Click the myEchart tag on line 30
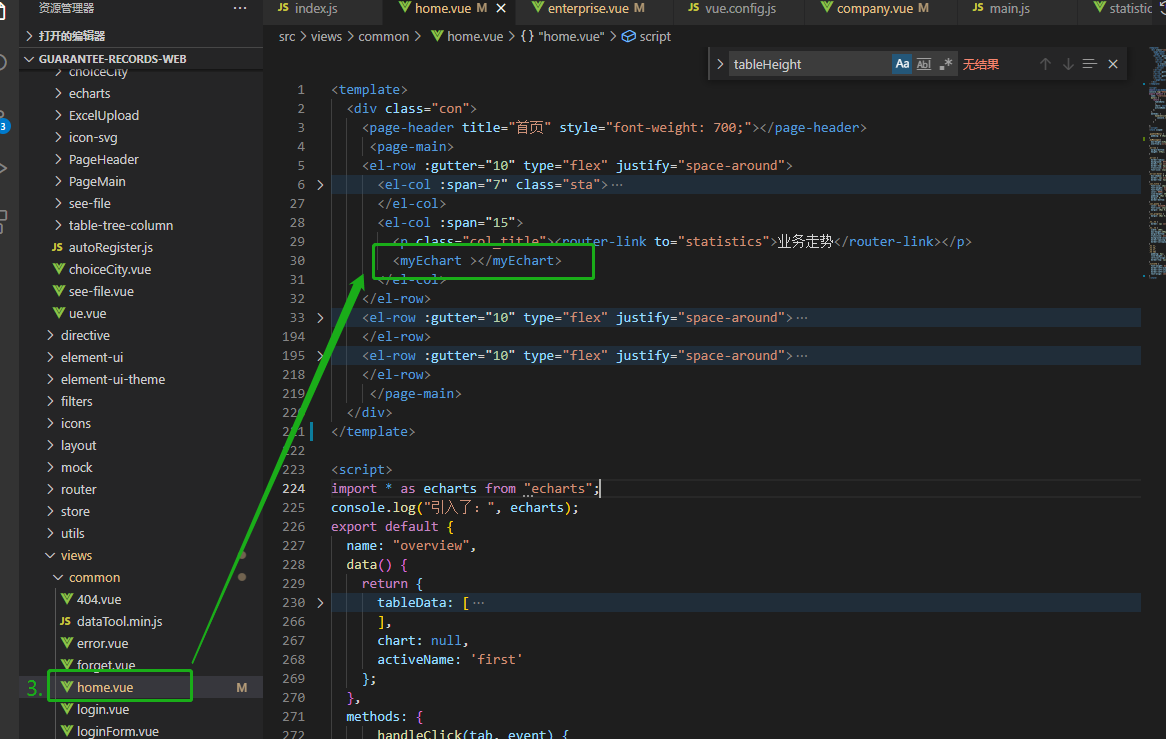 click(x=477, y=260)
